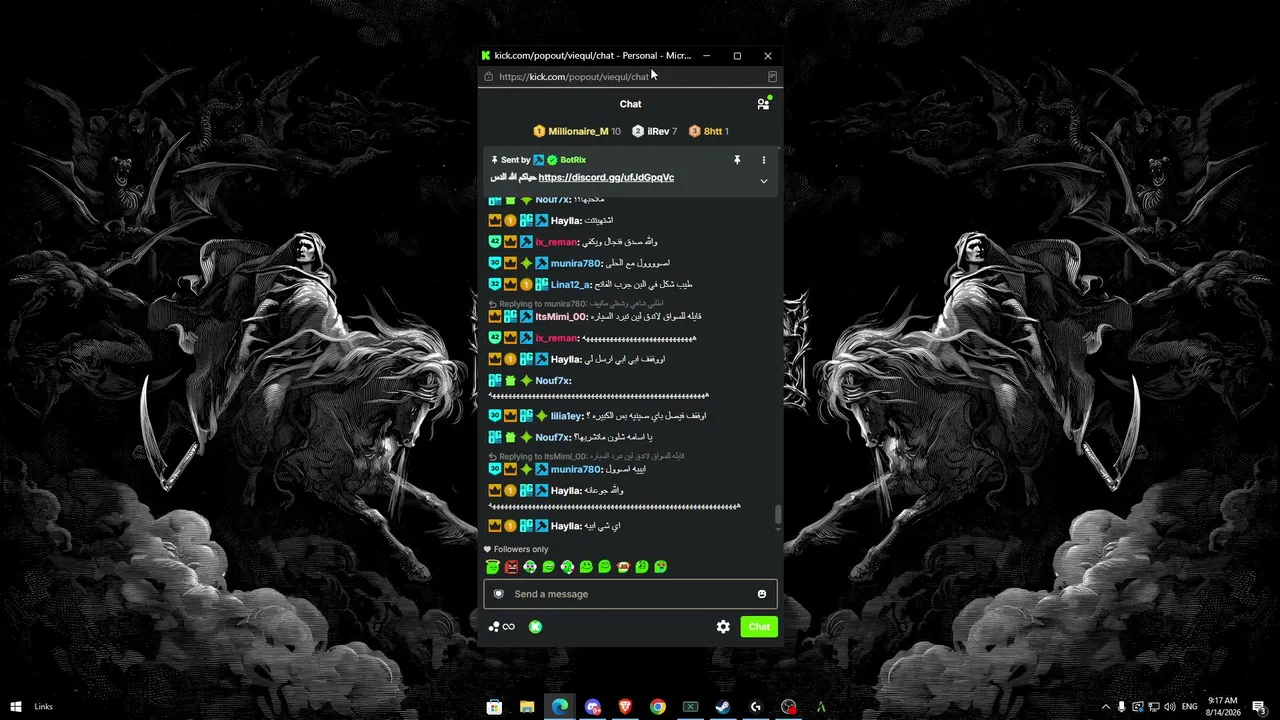Viewport: 1280px width, 720px height.
Task: Open Logitech G HUB from taskbar
Action: tap(756, 707)
